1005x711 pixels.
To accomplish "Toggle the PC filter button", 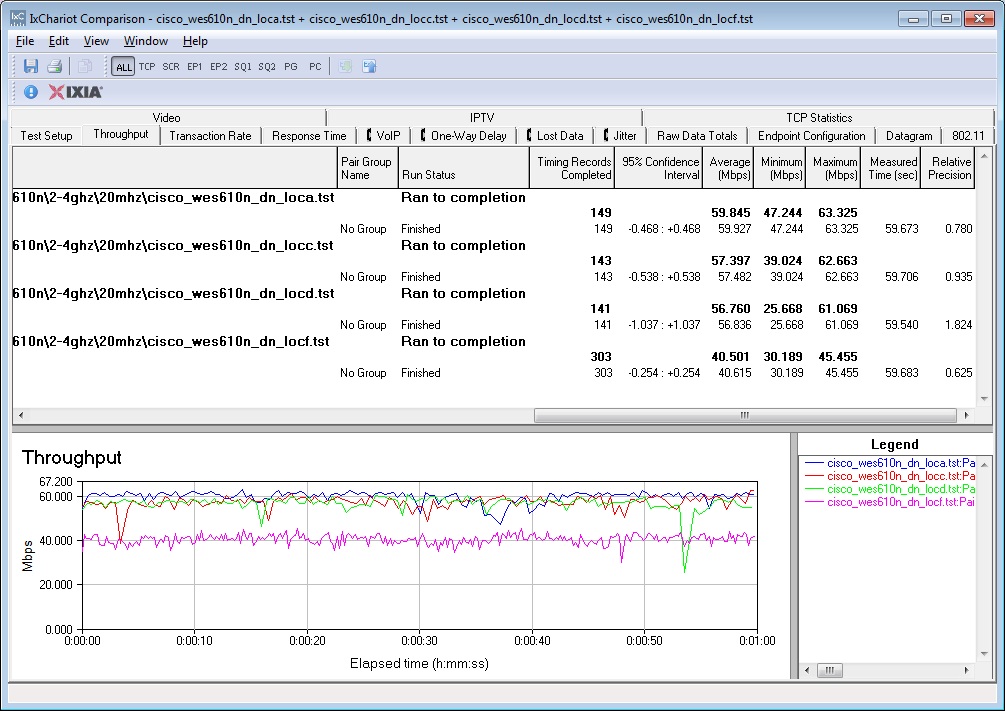I will [x=315, y=67].
